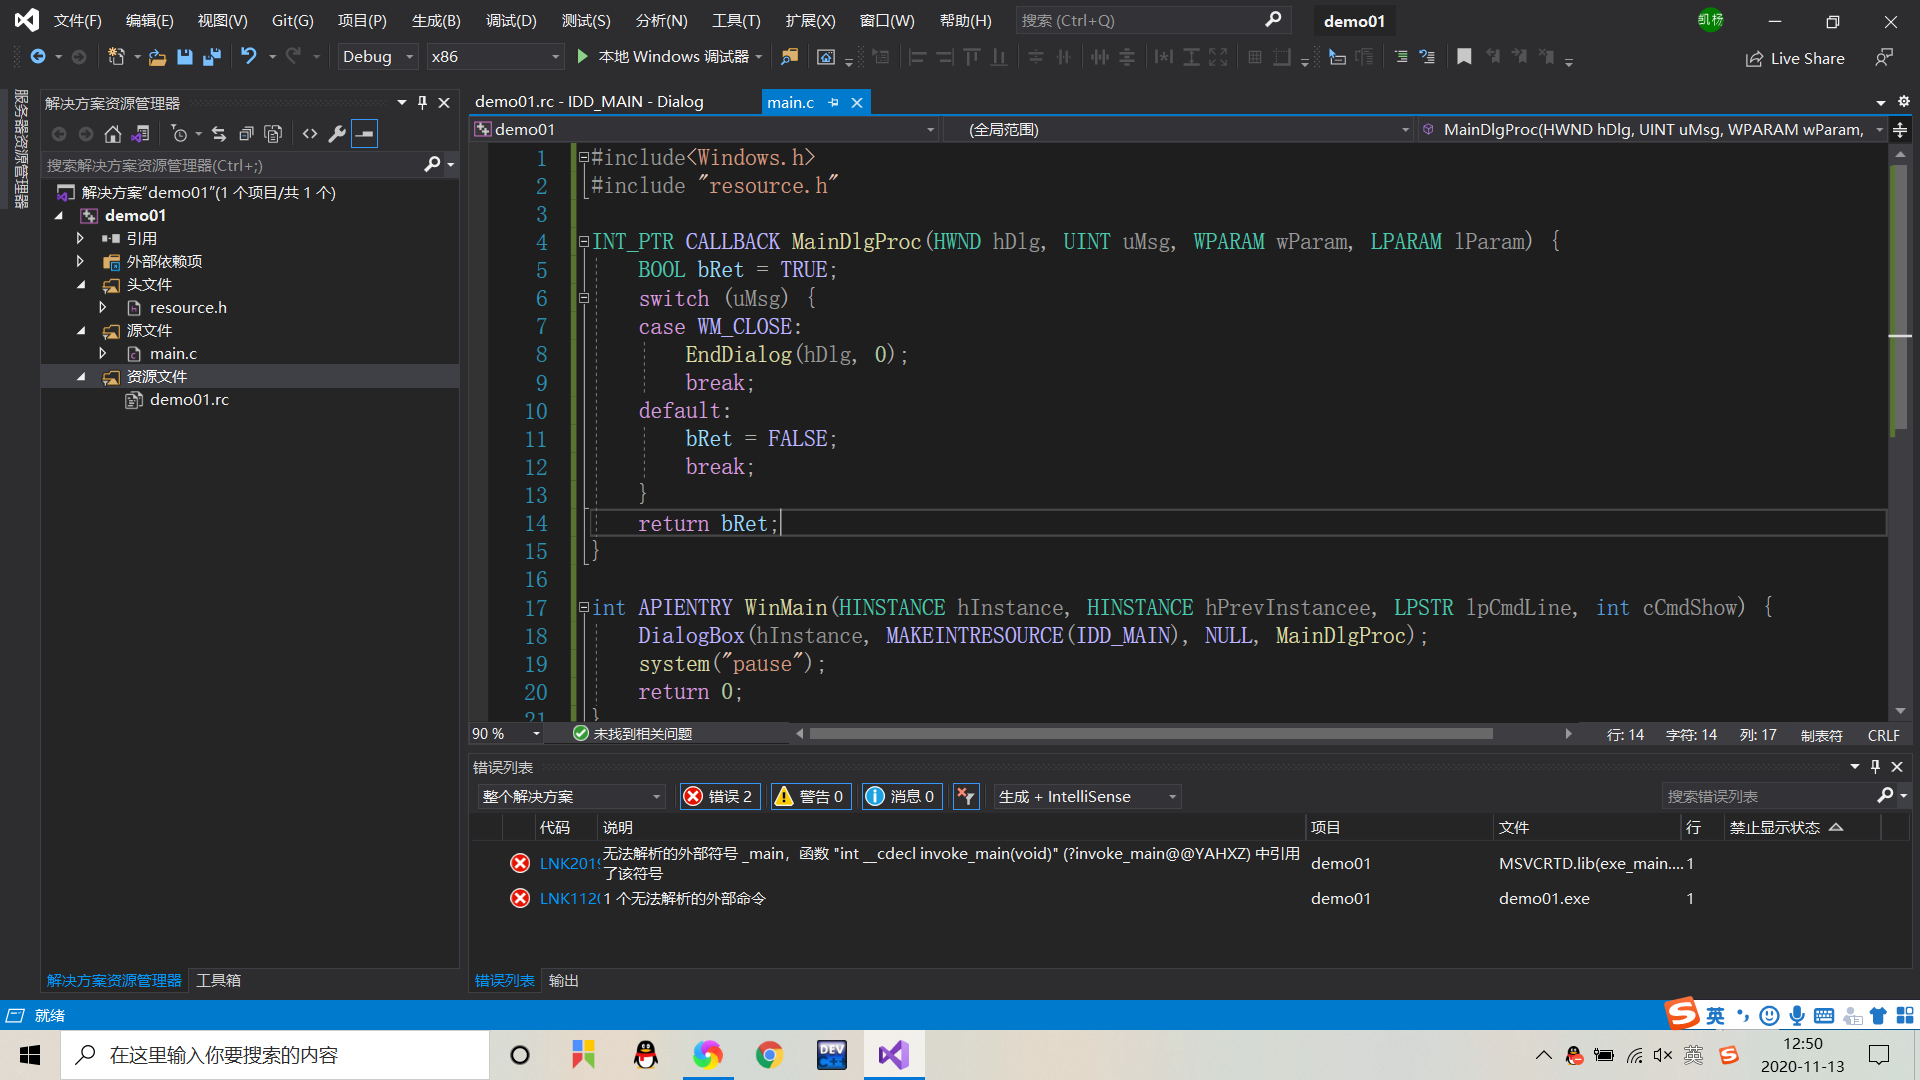
Task: Open Google Chrome from the taskbar
Action: [769, 1055]
